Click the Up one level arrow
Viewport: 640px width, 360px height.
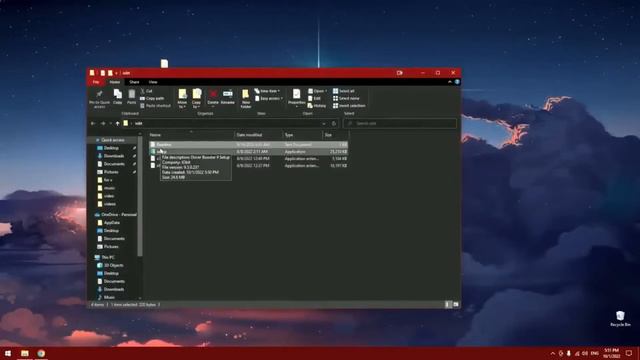[x=118, y=123]
